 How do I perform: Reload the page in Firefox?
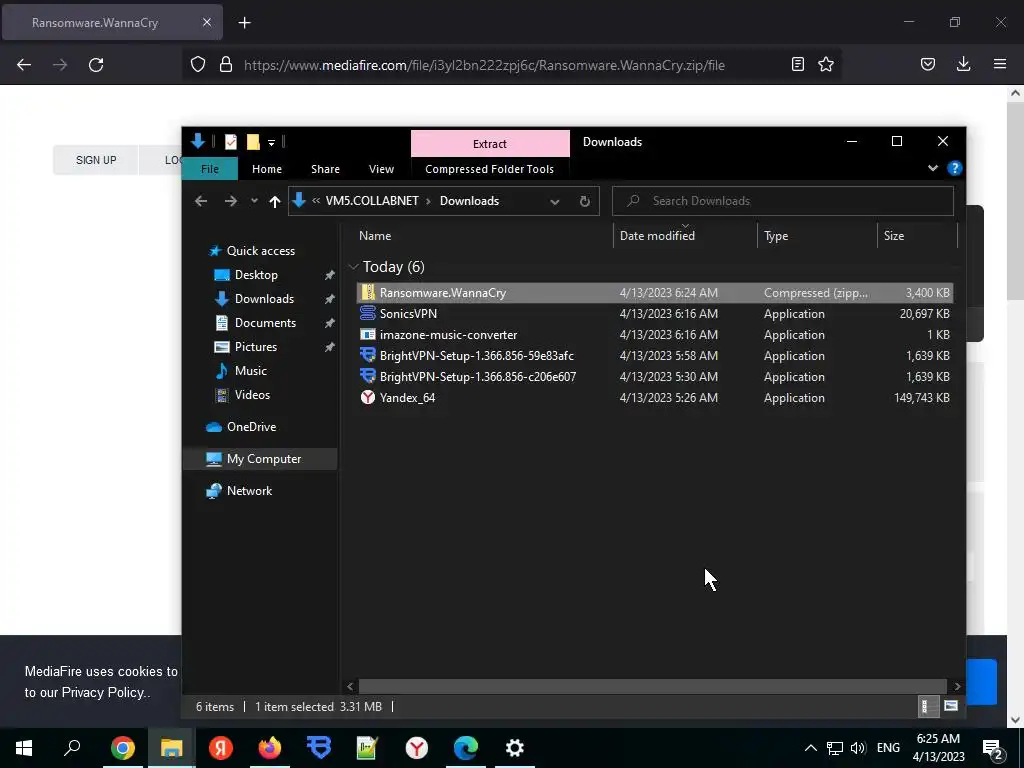[x=96, y=65]
